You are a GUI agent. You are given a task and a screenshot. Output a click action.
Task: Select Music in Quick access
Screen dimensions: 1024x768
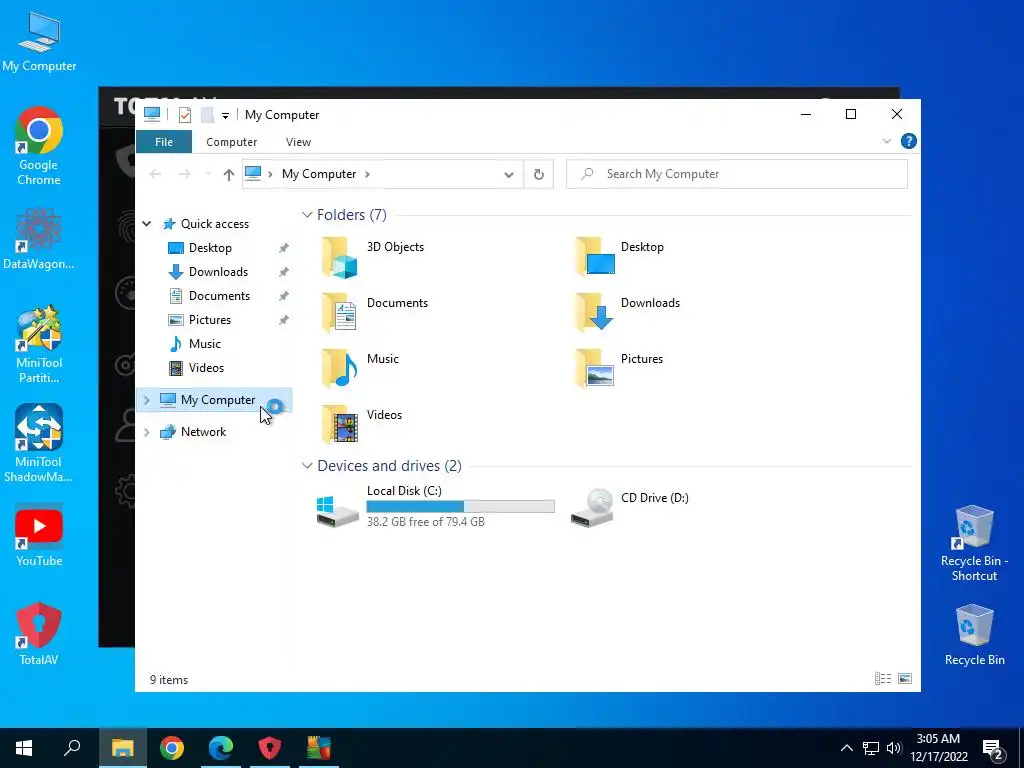(x=204, y=344)
